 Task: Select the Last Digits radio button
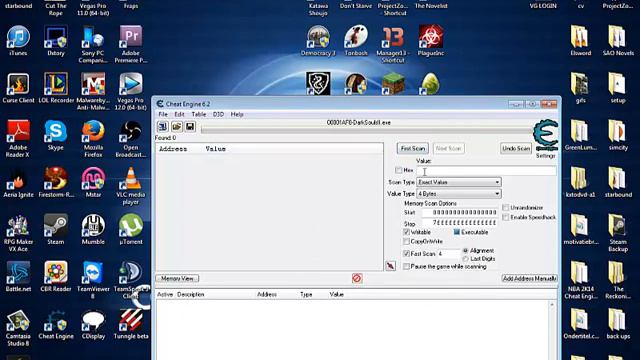(465, 259)
